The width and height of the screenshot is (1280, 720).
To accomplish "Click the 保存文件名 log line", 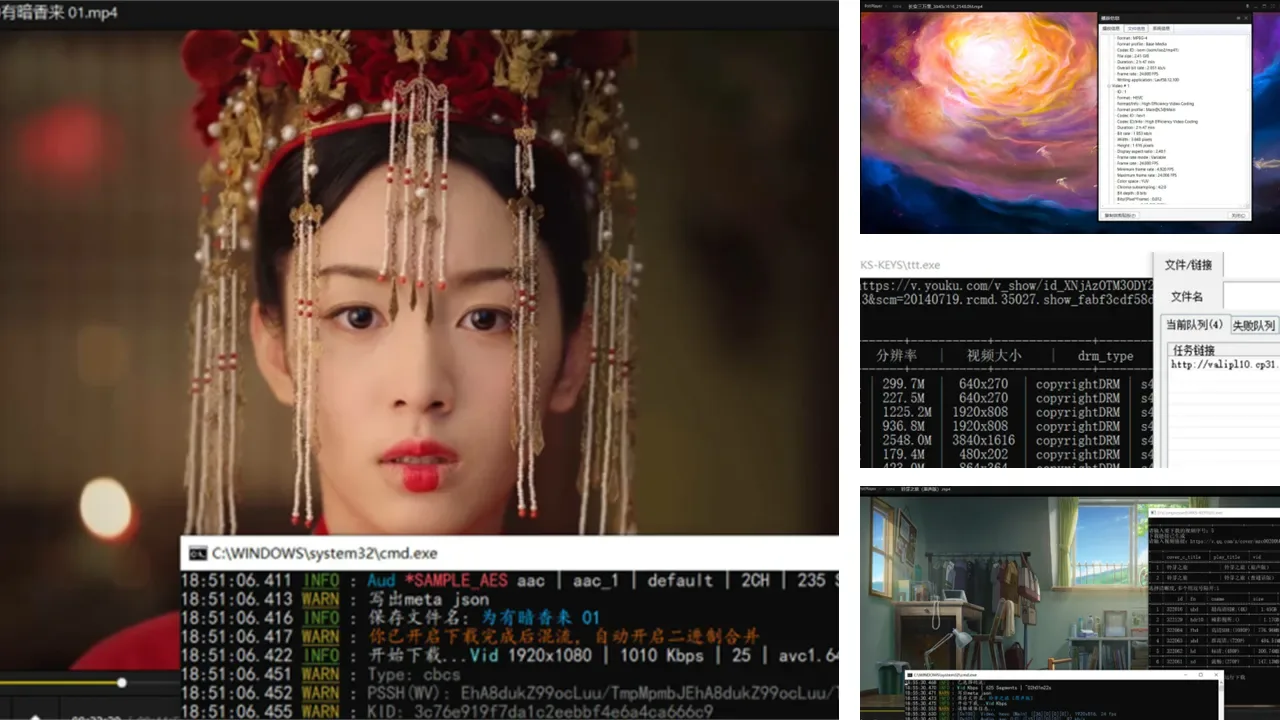I will click(x=484, y=618).
